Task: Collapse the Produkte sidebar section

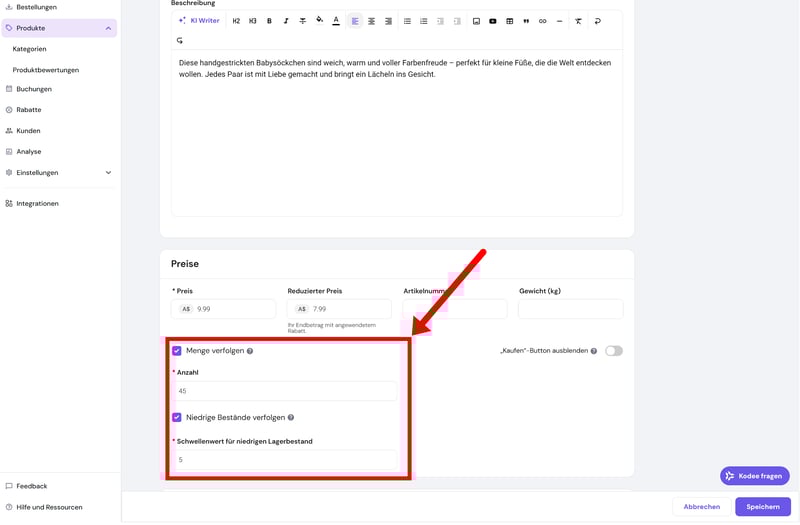Action: 108,28
